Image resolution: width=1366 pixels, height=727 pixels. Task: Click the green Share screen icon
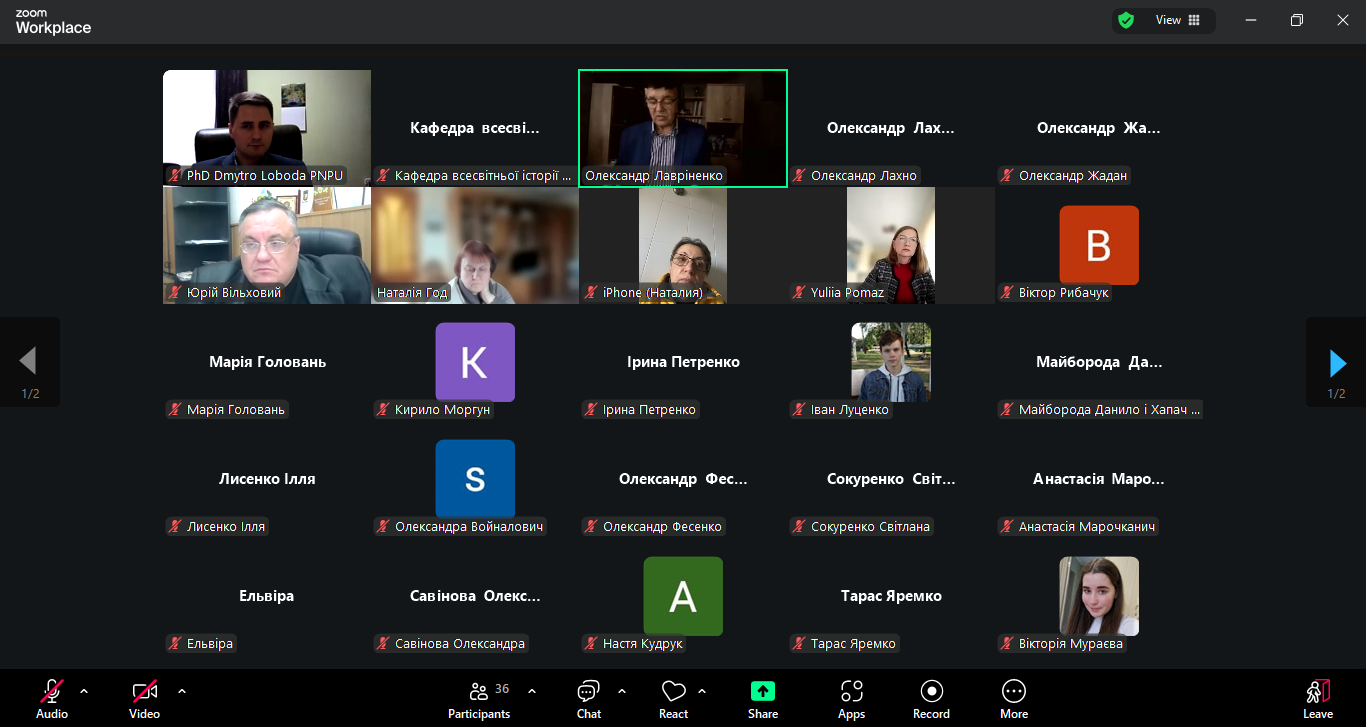click(763, 691)
